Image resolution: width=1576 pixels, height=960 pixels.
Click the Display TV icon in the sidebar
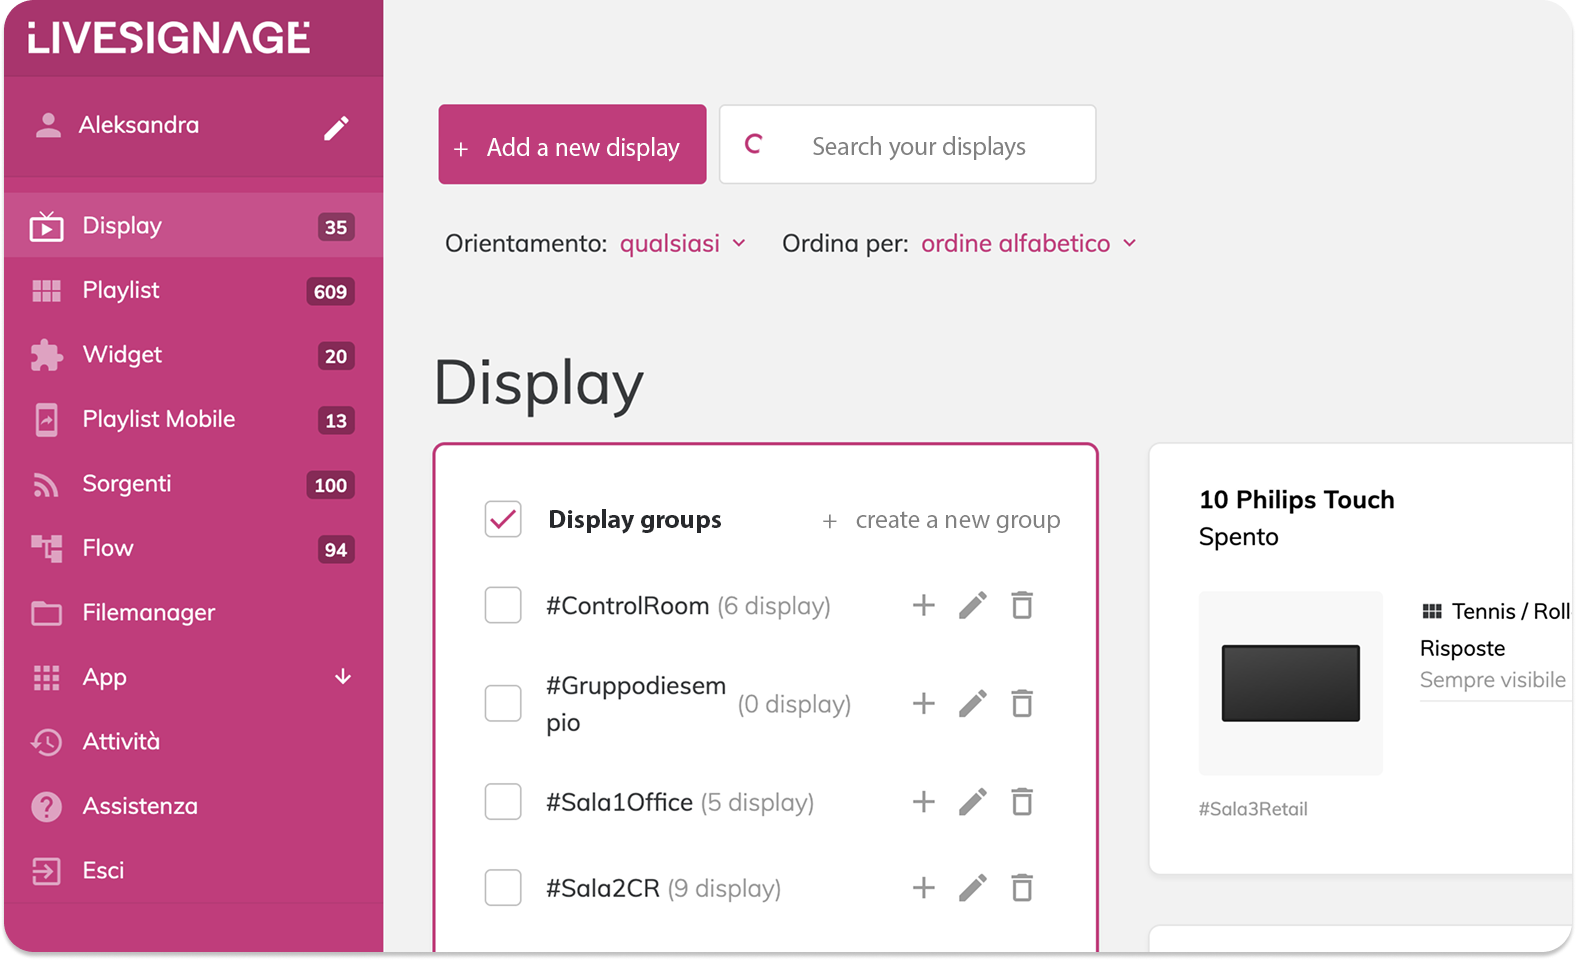(x=46, y=227)
